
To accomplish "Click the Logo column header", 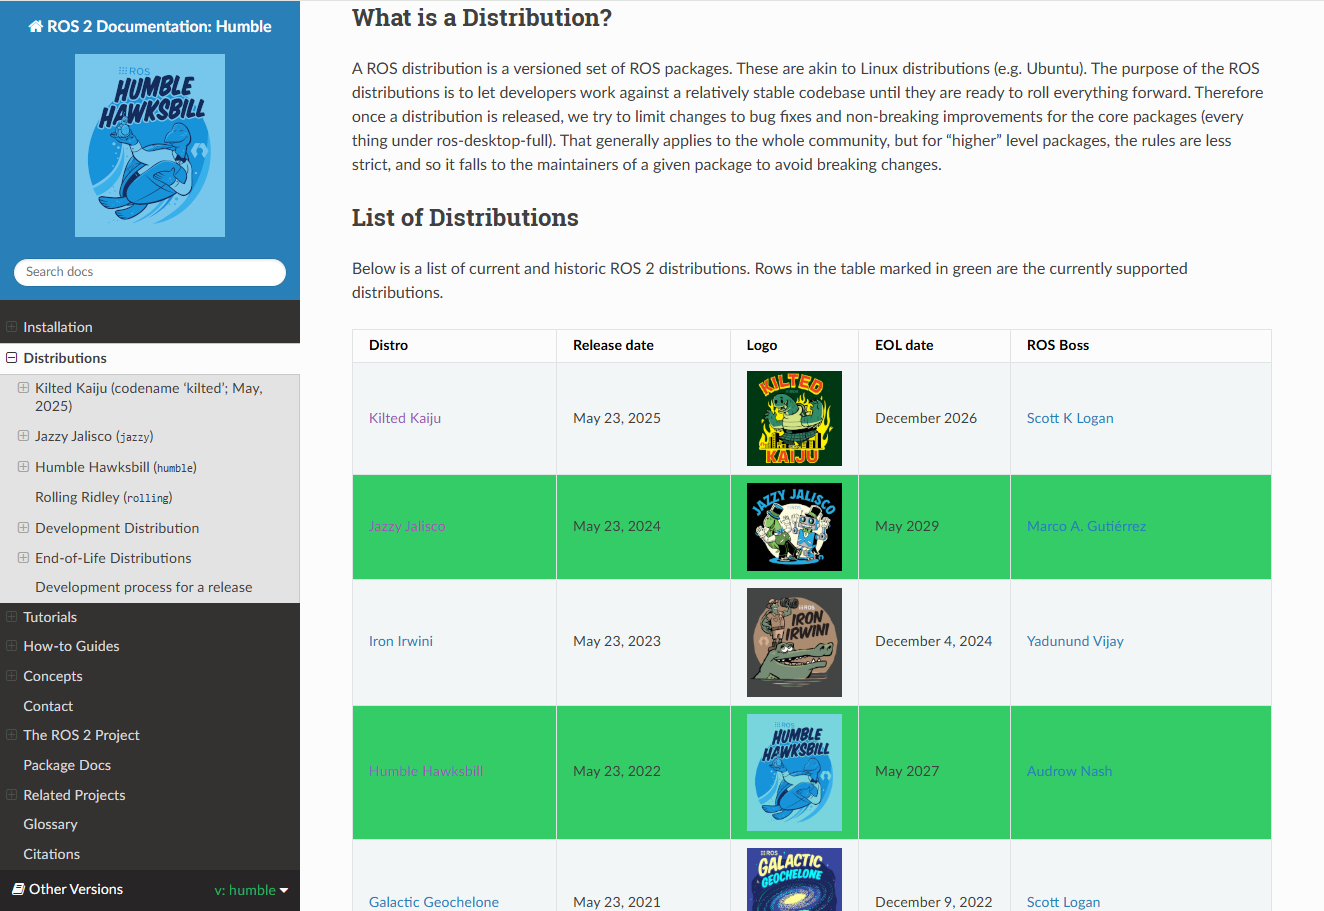I will point(762,345).
